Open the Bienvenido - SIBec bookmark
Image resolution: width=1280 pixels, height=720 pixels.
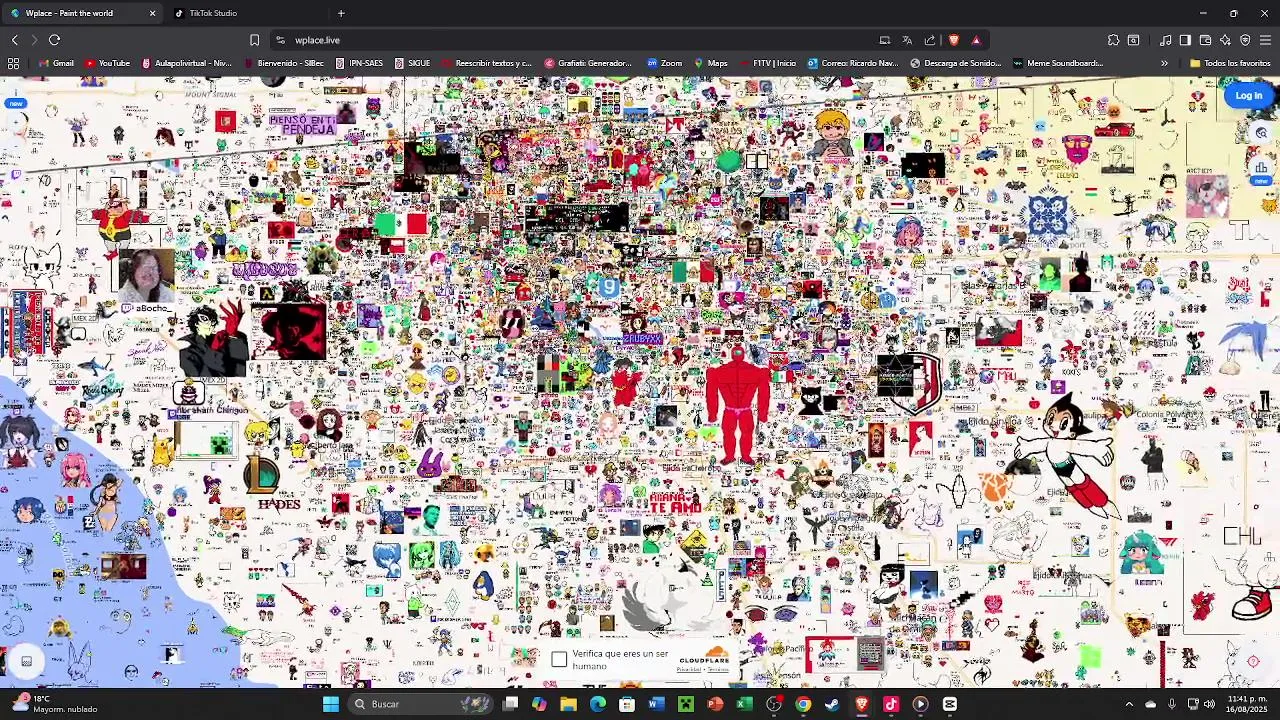(283, 63)
